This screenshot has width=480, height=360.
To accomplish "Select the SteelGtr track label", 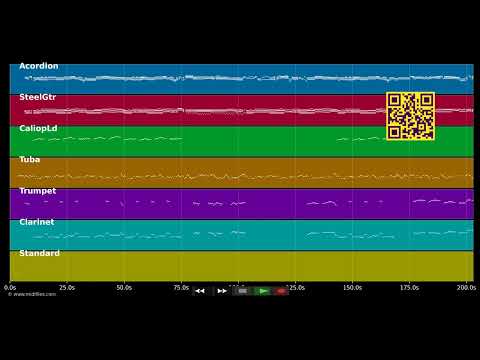I will (37, 97).
